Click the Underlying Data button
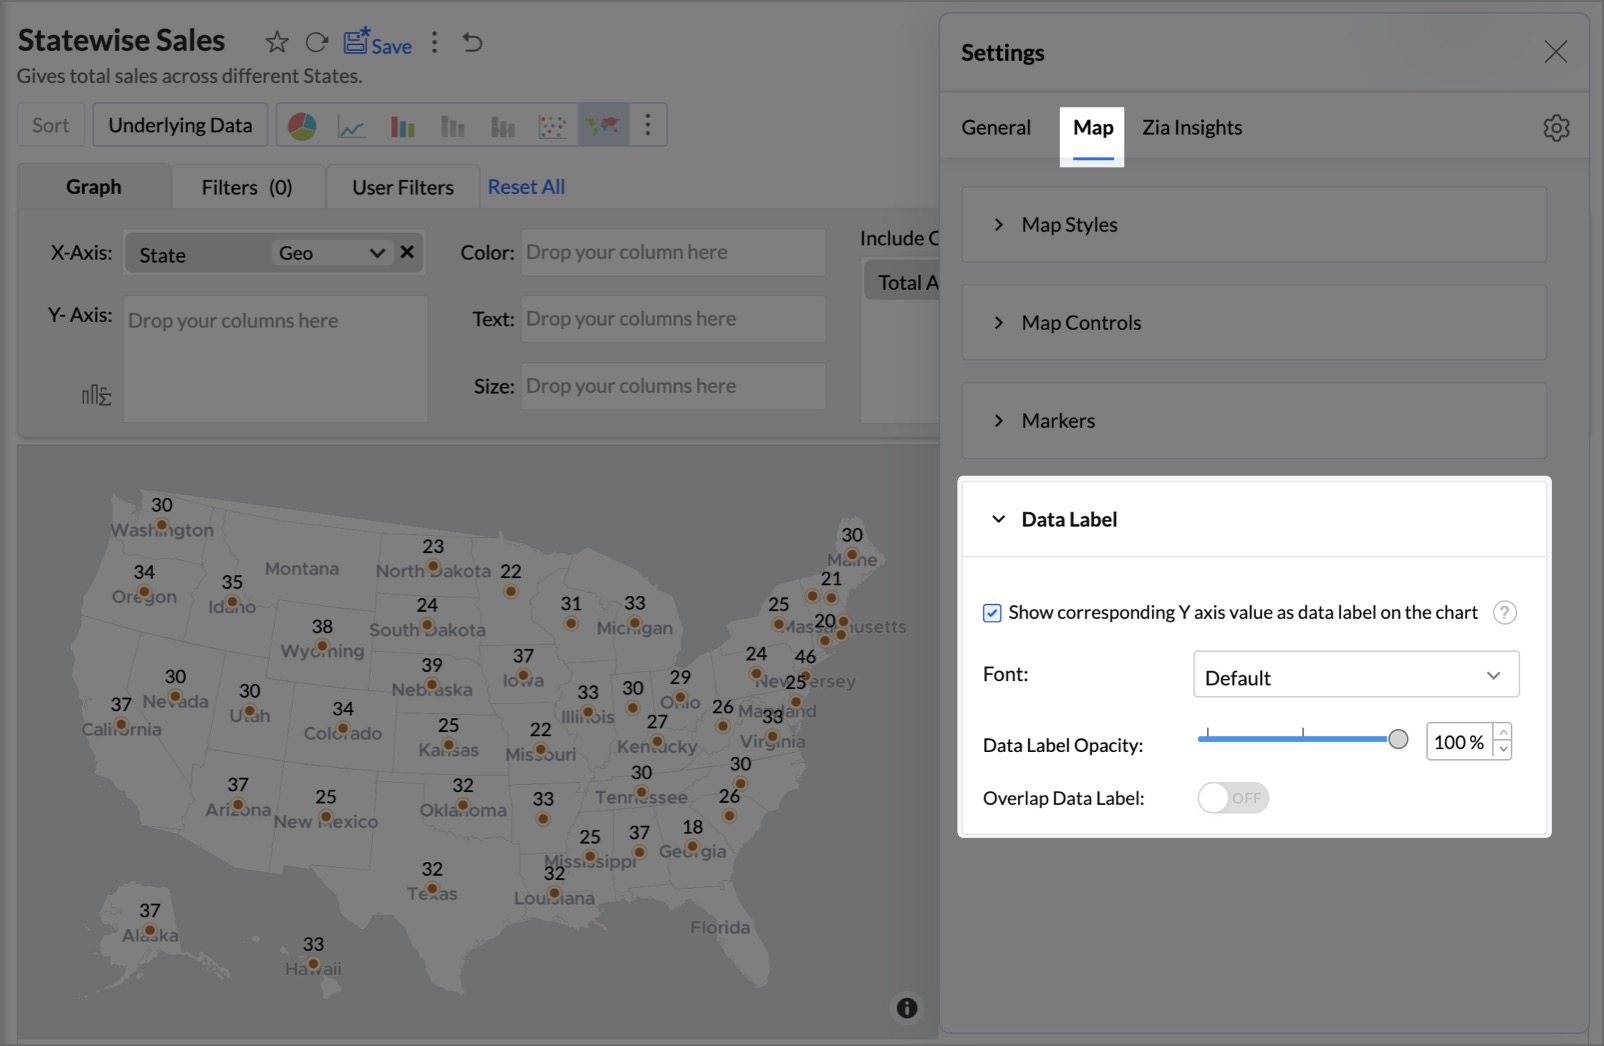Screen dimensions: 1604x1046 [180, 125]
